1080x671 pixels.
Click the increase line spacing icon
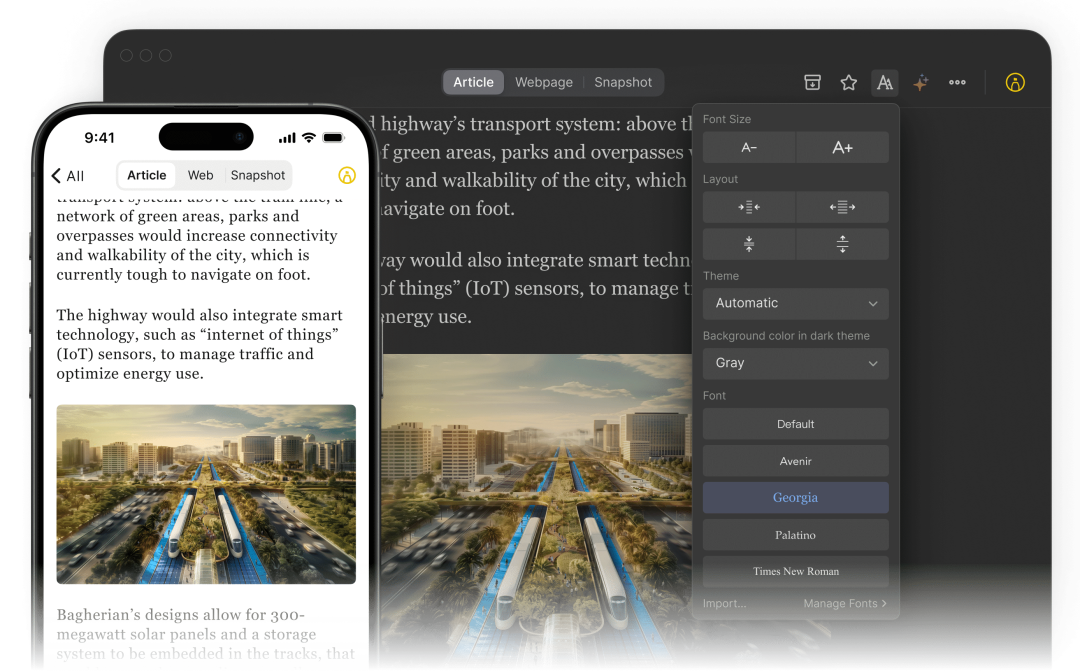click(x=842, y=244)
